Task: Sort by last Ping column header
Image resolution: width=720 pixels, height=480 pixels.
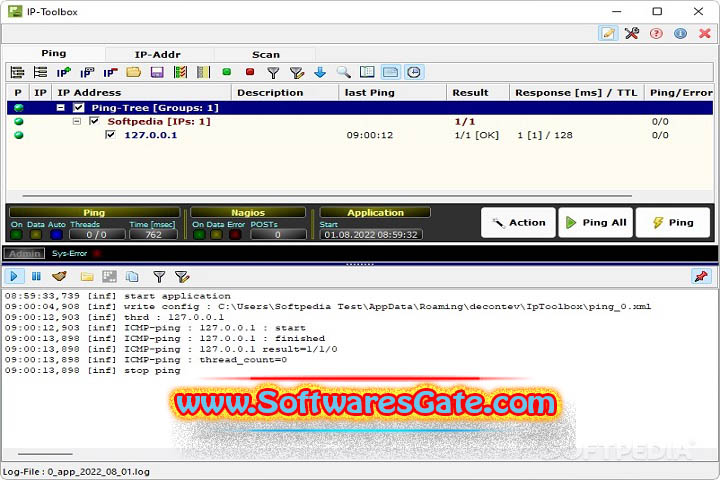Action: (x=393, y=93)
